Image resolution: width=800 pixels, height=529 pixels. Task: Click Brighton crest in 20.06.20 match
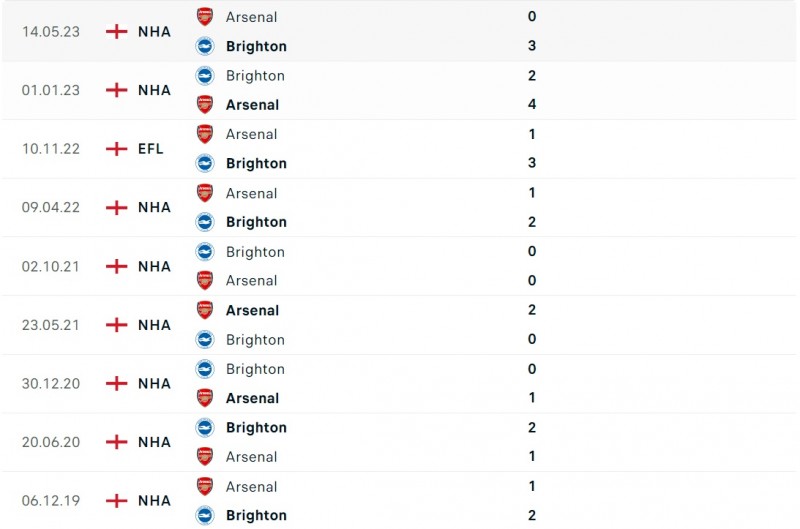tap(205, 427)
